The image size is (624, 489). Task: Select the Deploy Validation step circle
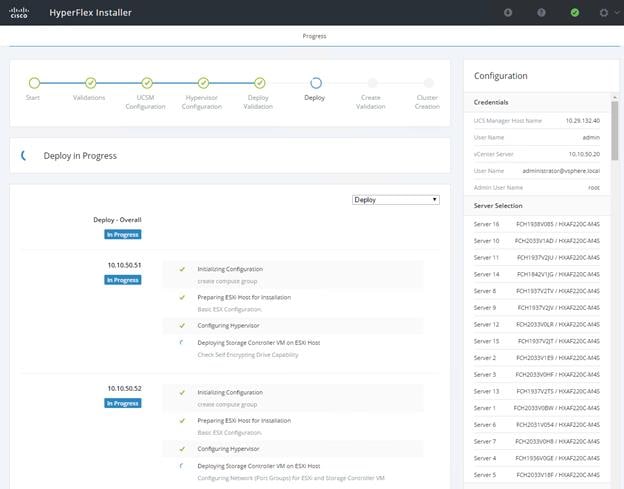260,83
